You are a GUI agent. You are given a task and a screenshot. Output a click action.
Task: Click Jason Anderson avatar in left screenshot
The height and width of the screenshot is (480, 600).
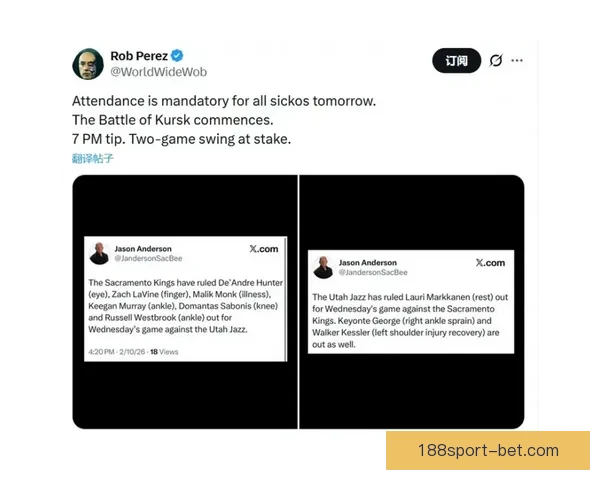tap(99, 253)
